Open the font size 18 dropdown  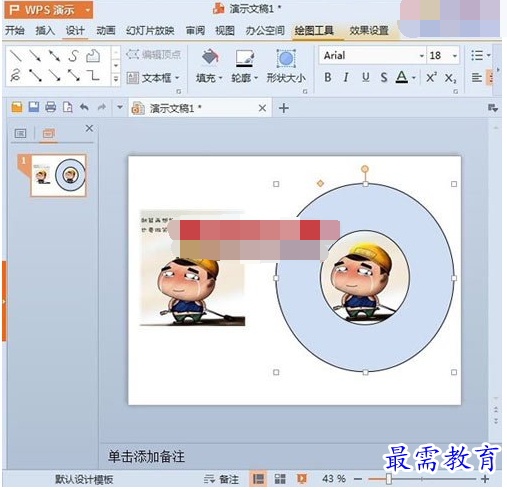pyautogui.click(x=455, y=56)
